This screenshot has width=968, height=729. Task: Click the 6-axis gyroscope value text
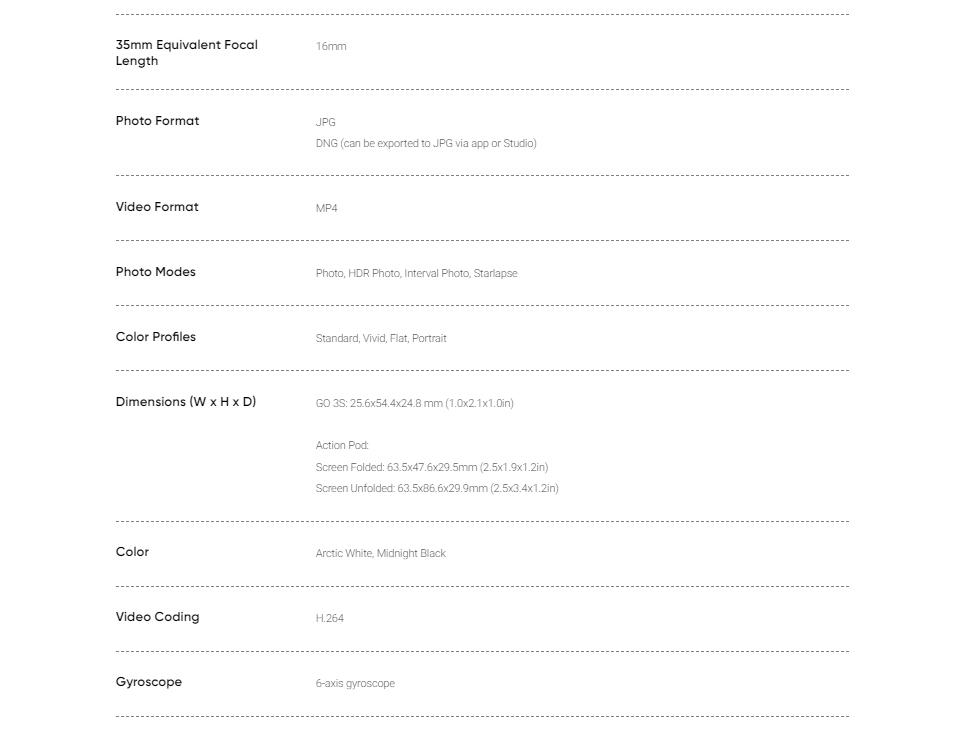[x=355, y=683]
